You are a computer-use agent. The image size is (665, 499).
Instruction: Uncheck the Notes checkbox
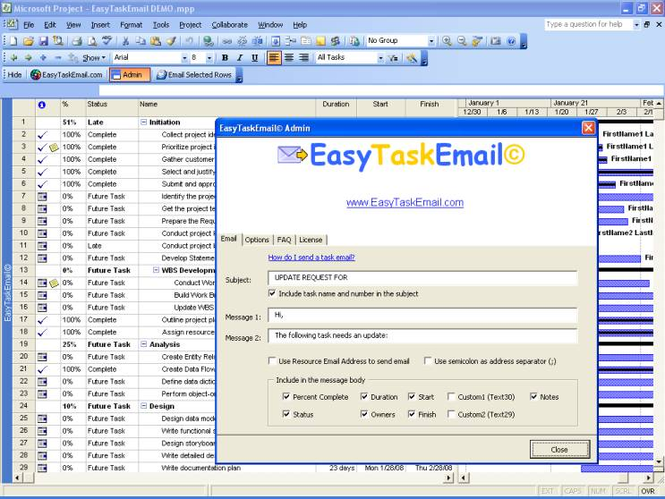click(x=534, y=396)
